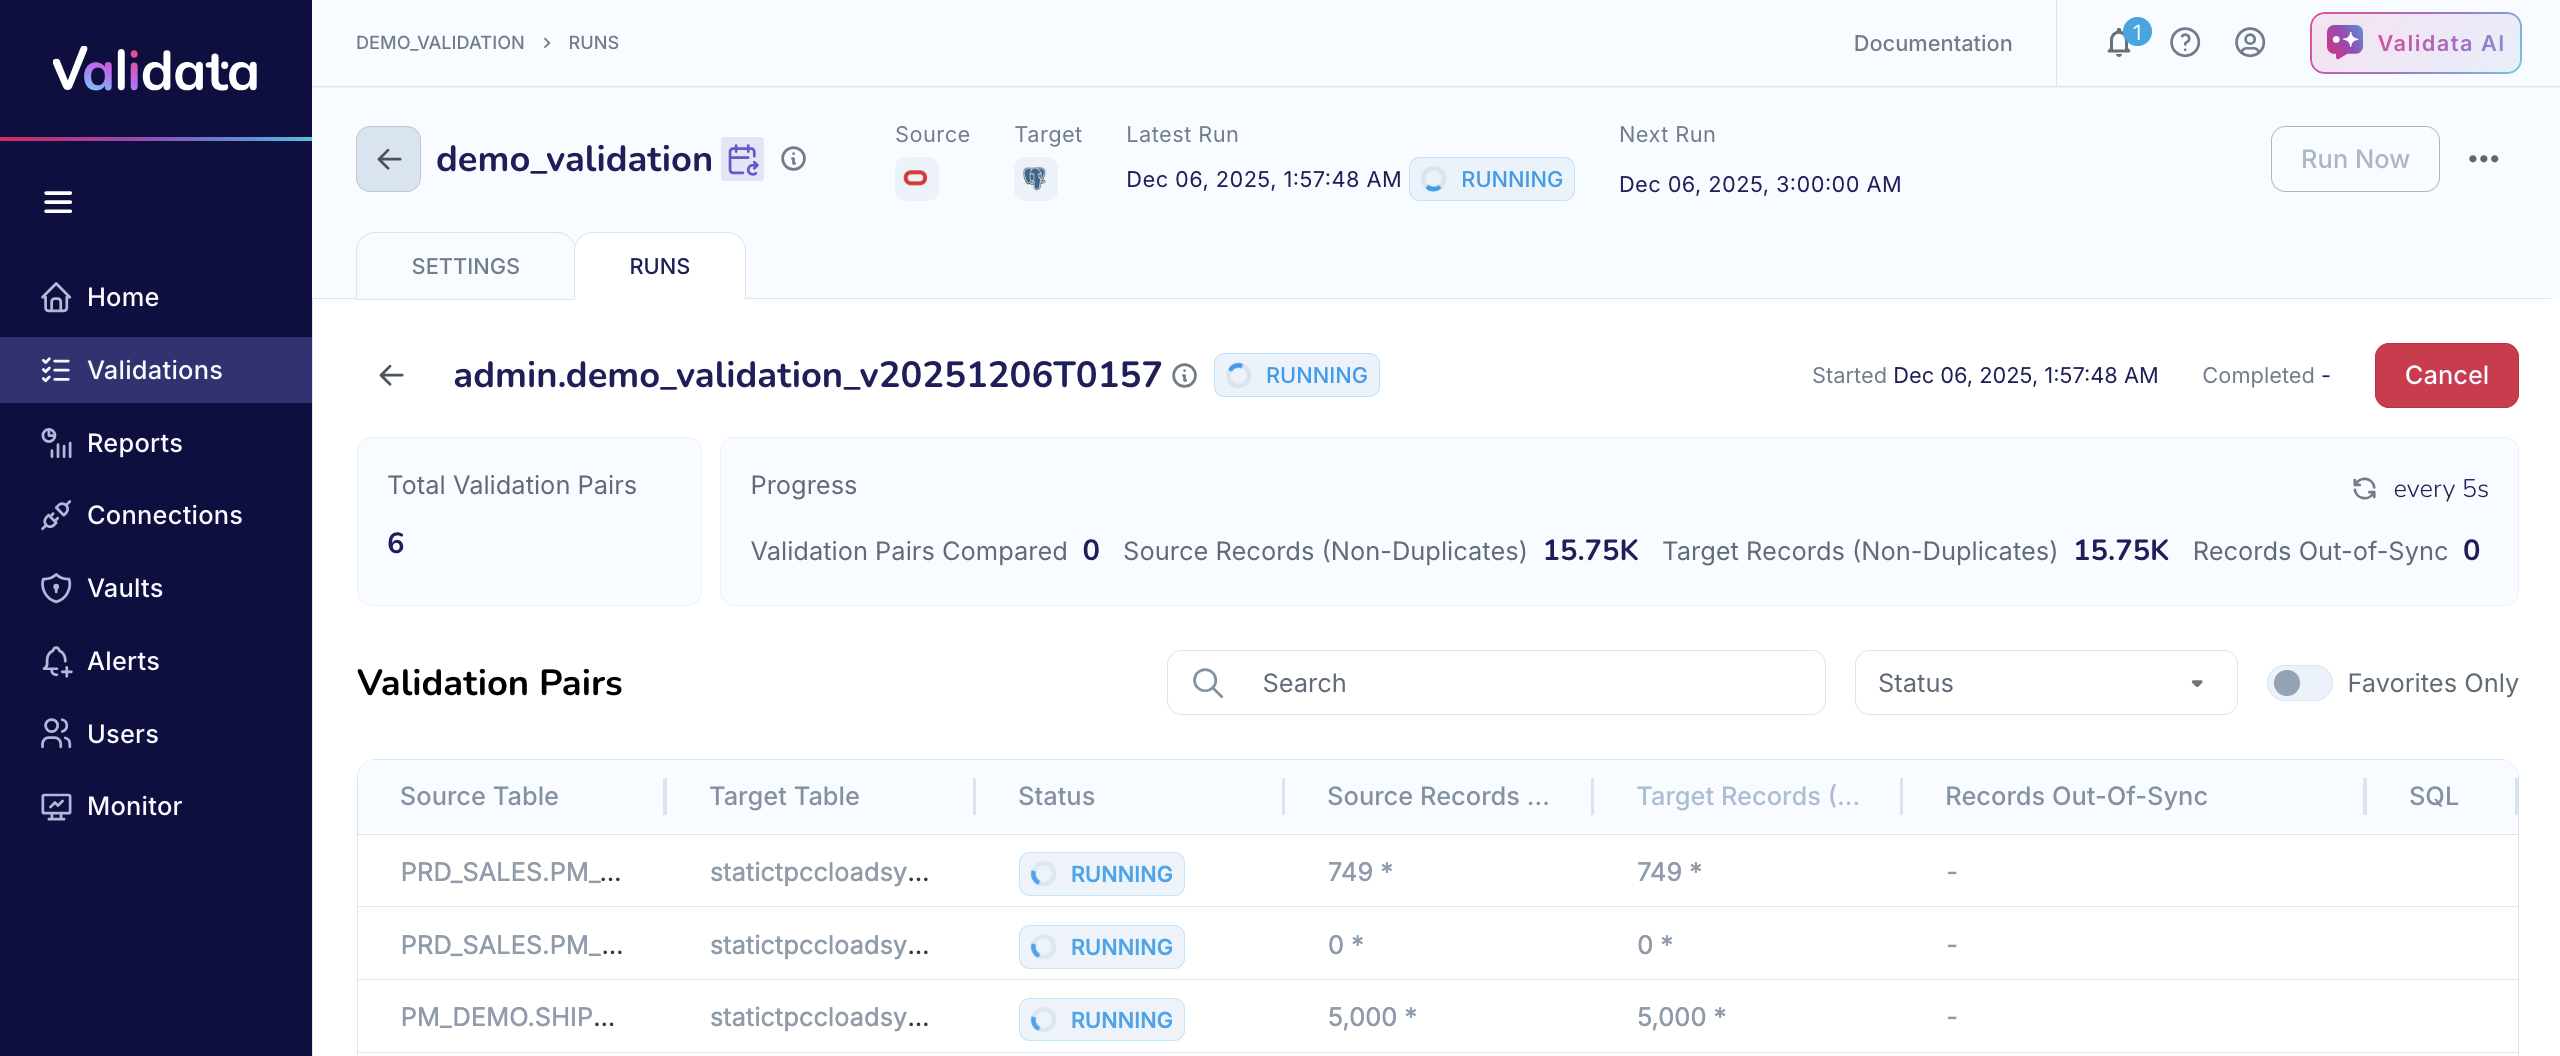Switch to the SETTINGS tab
This screenshot has height=1056, width=2560.
tap(465, 266)
